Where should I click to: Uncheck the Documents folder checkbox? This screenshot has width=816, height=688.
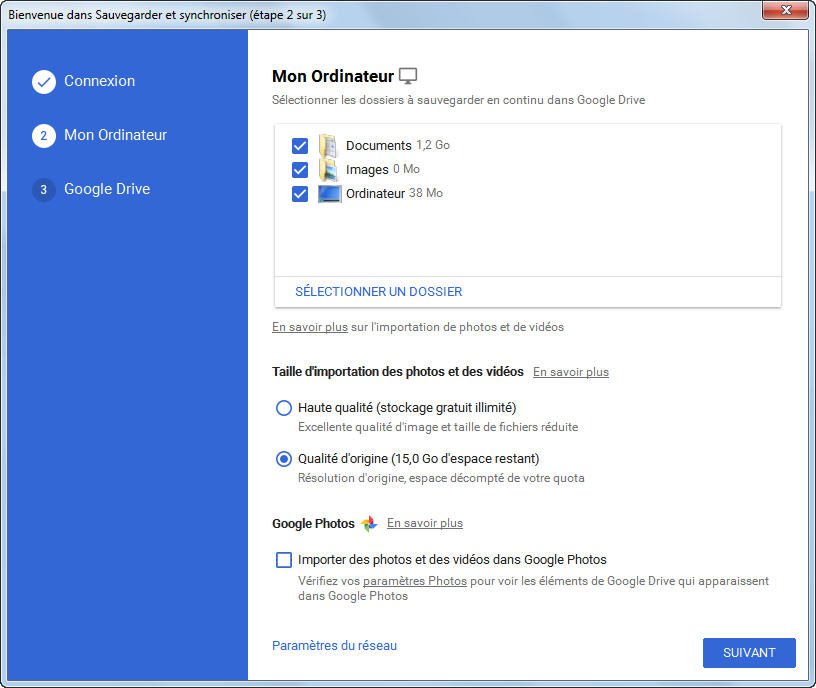(x=300, y=146)
